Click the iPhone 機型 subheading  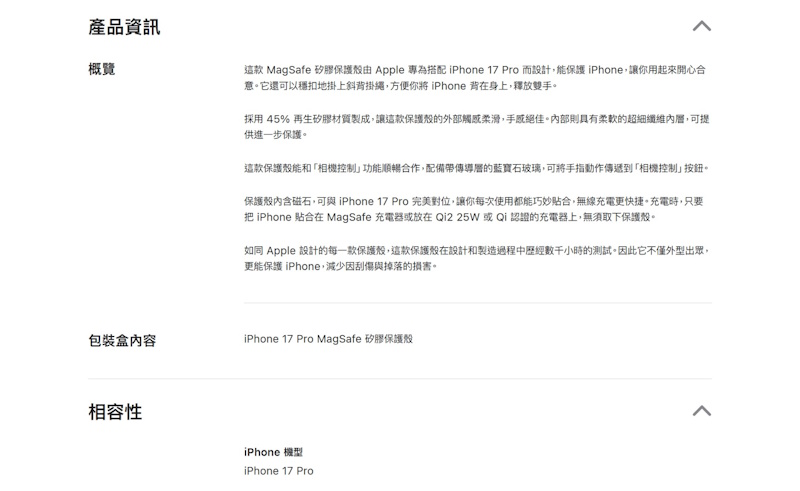pos(273,452)
